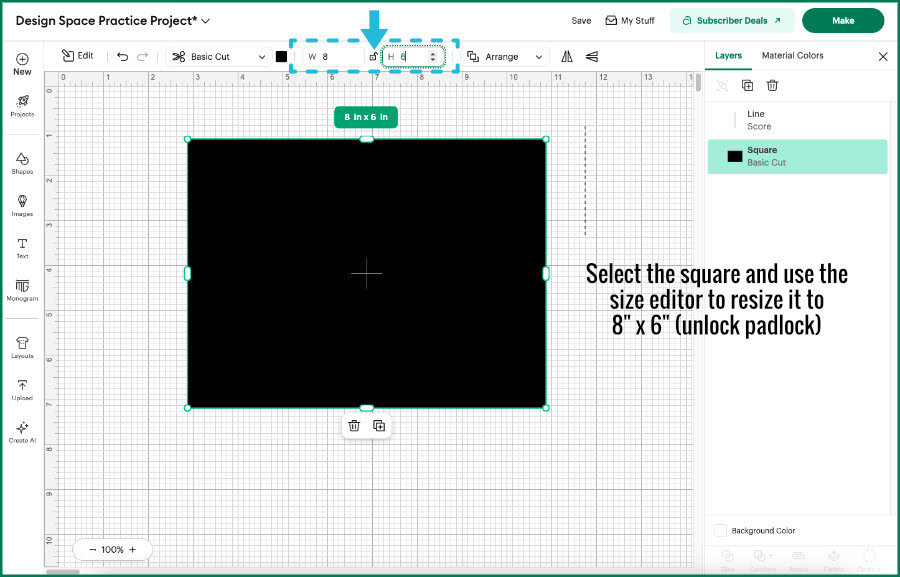
Task: Expand the project title dropdown chevron
Action: pos(205,21)
